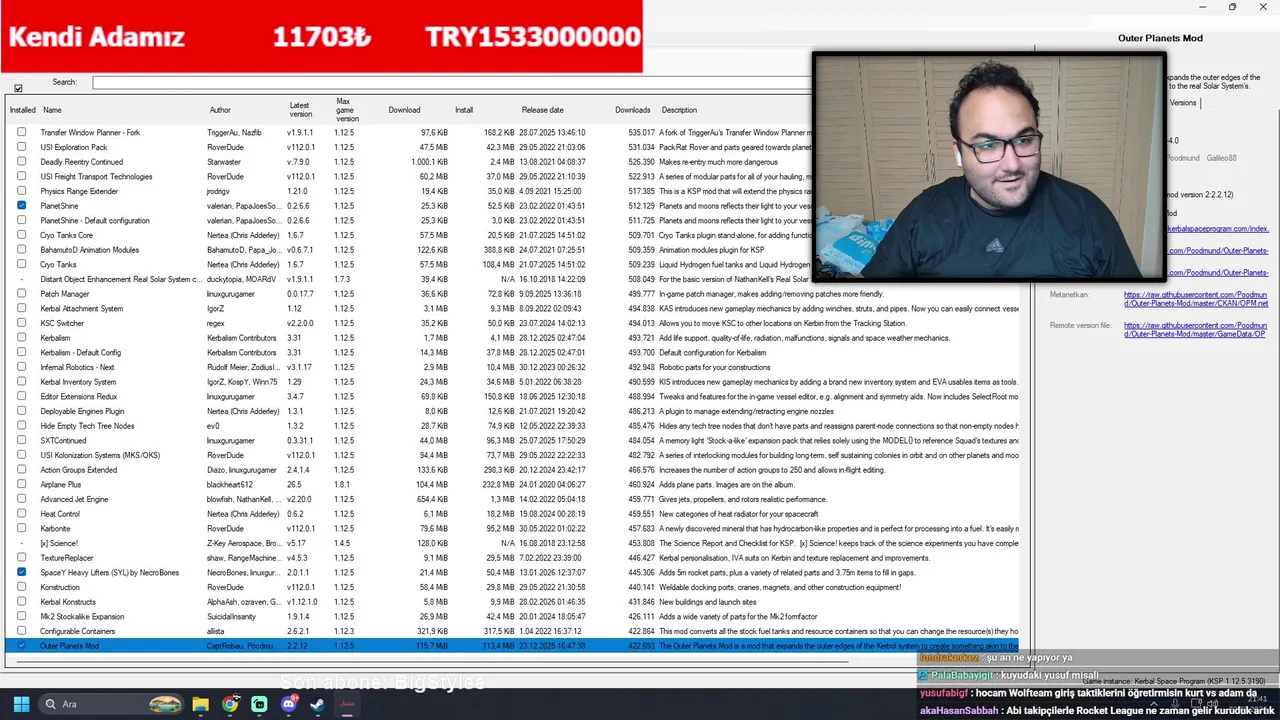Select the Deployable Engines Plugin row

[x=514, y=411]
